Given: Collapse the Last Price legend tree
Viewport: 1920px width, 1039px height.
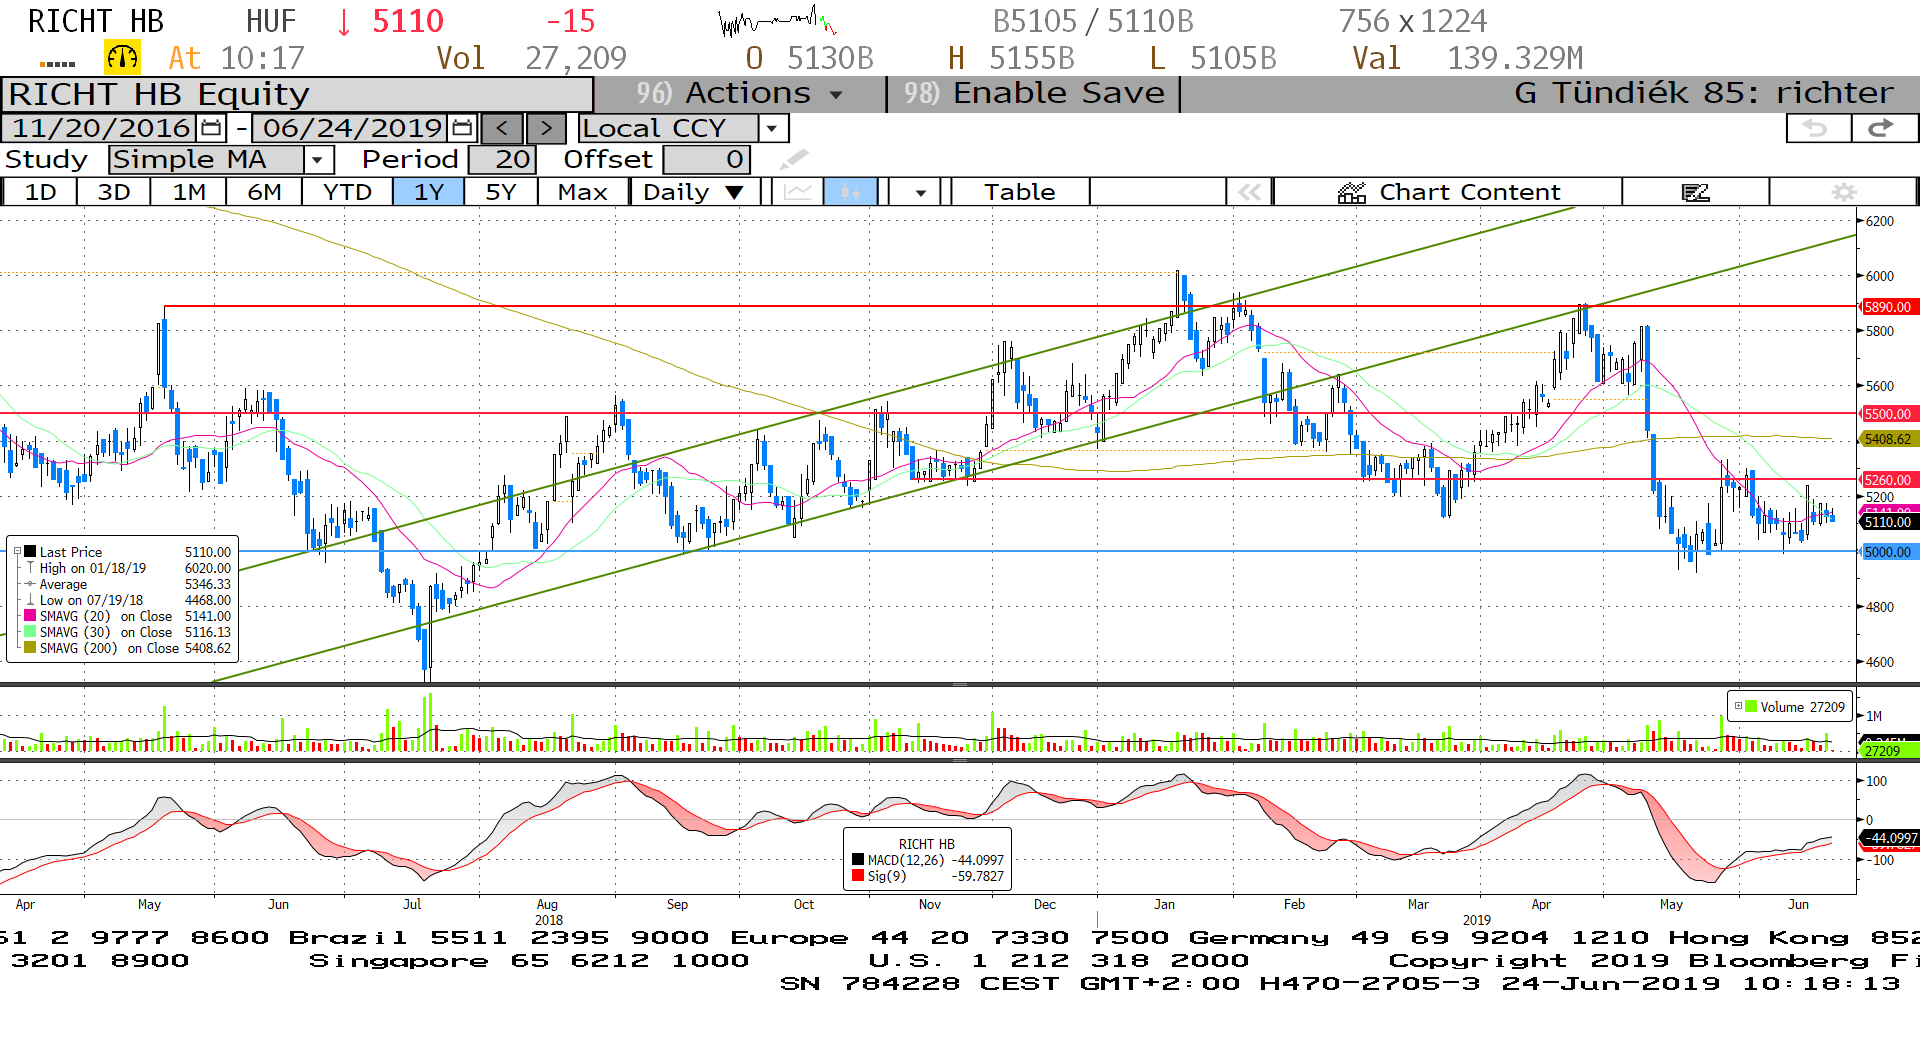Looking at the screenshot, I should click(x=17, y=551).
